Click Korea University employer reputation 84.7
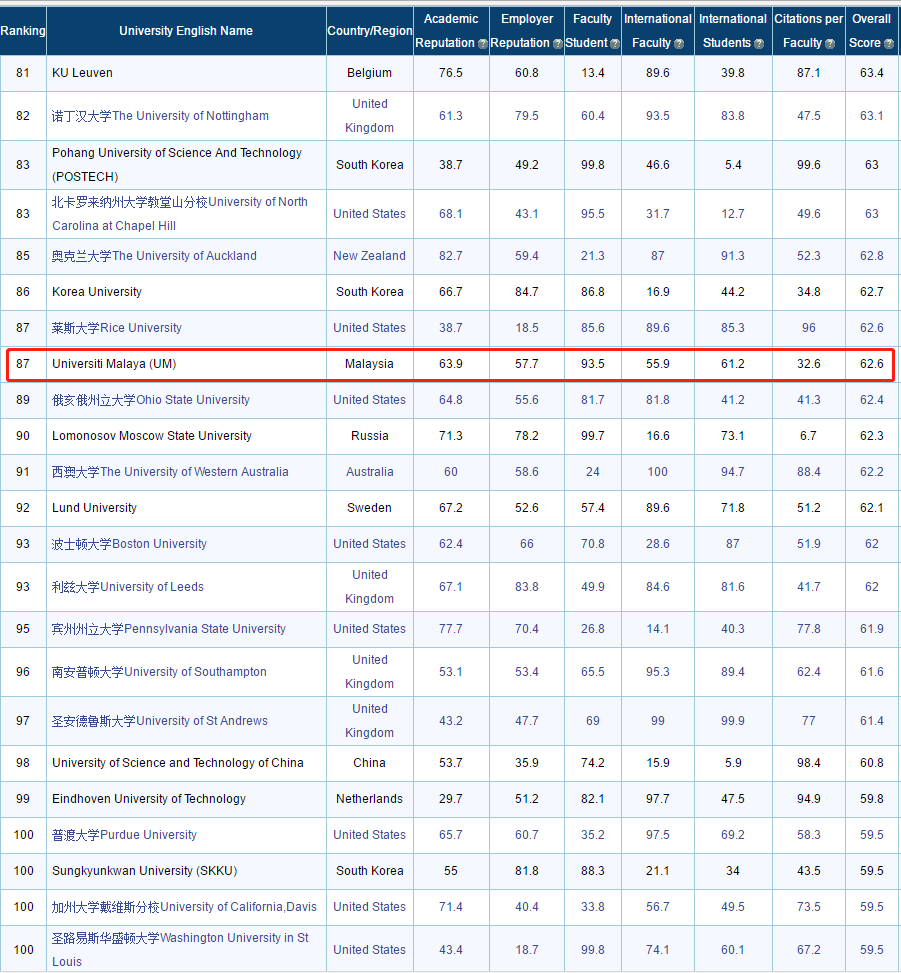Image resolution: width=901 pixels, height=973 pixels. [x=527, y=292]
